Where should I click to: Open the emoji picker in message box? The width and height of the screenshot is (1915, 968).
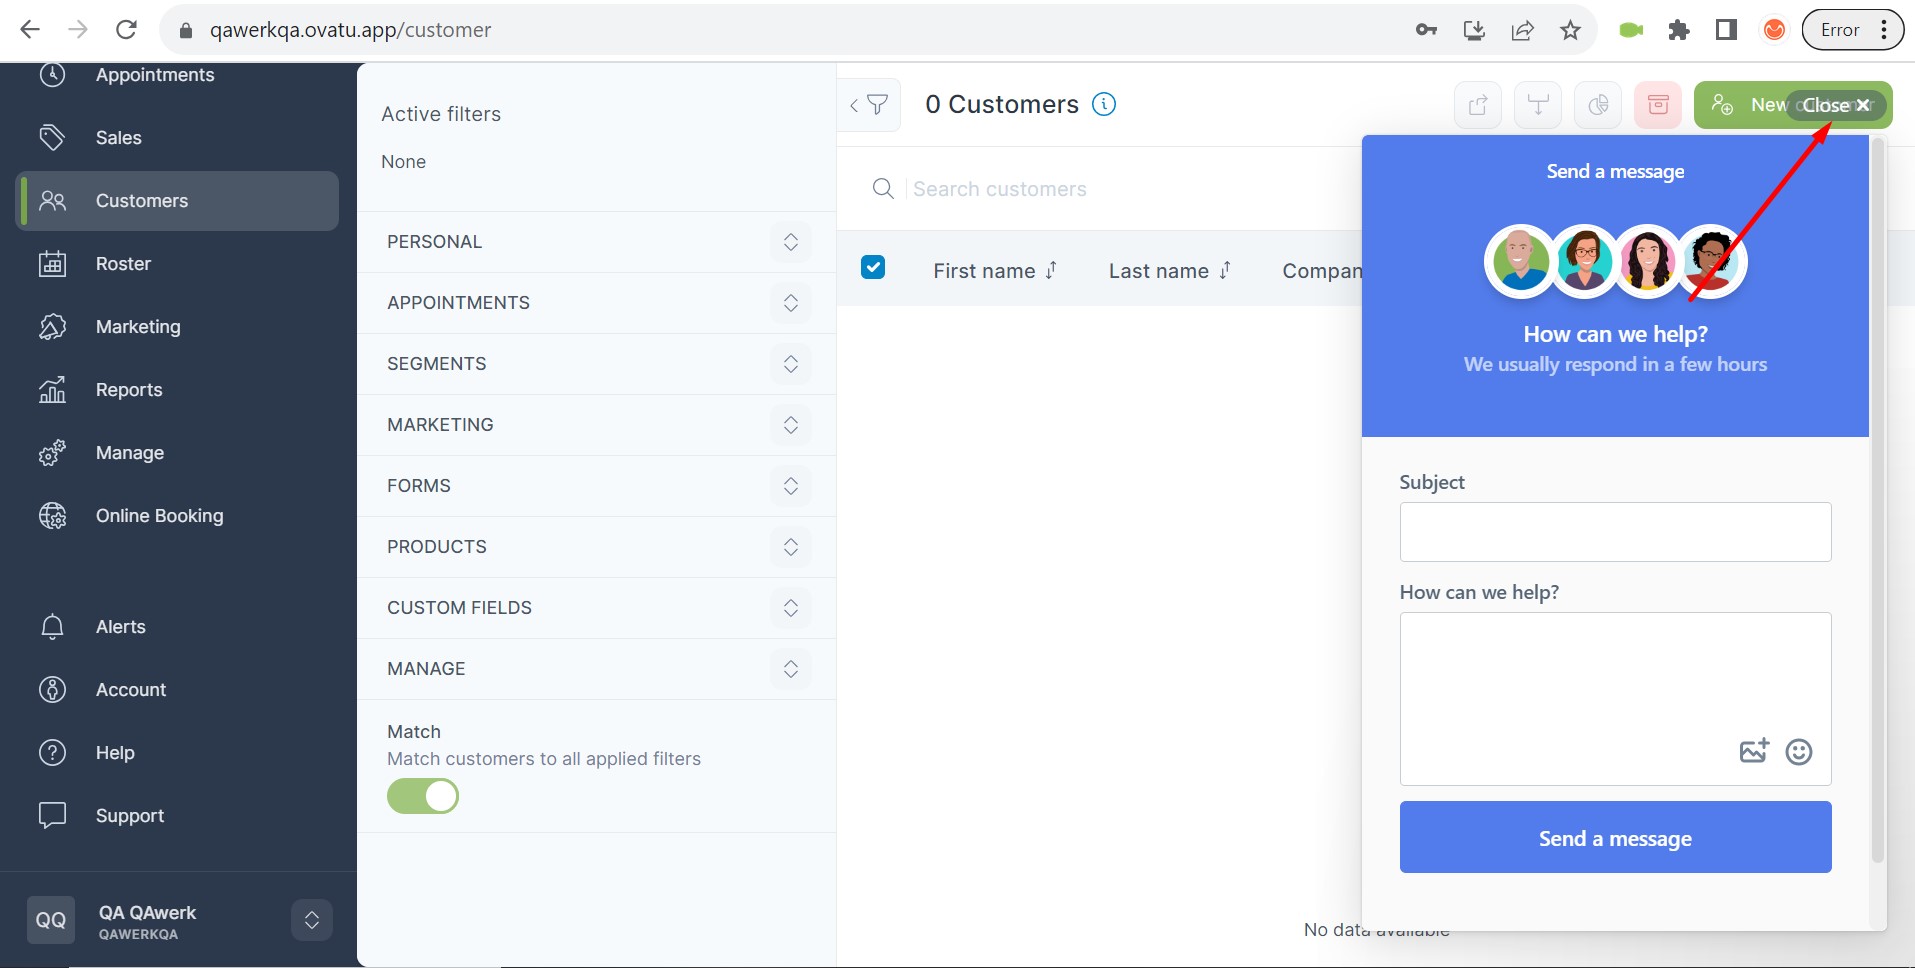click(1799, 752)
